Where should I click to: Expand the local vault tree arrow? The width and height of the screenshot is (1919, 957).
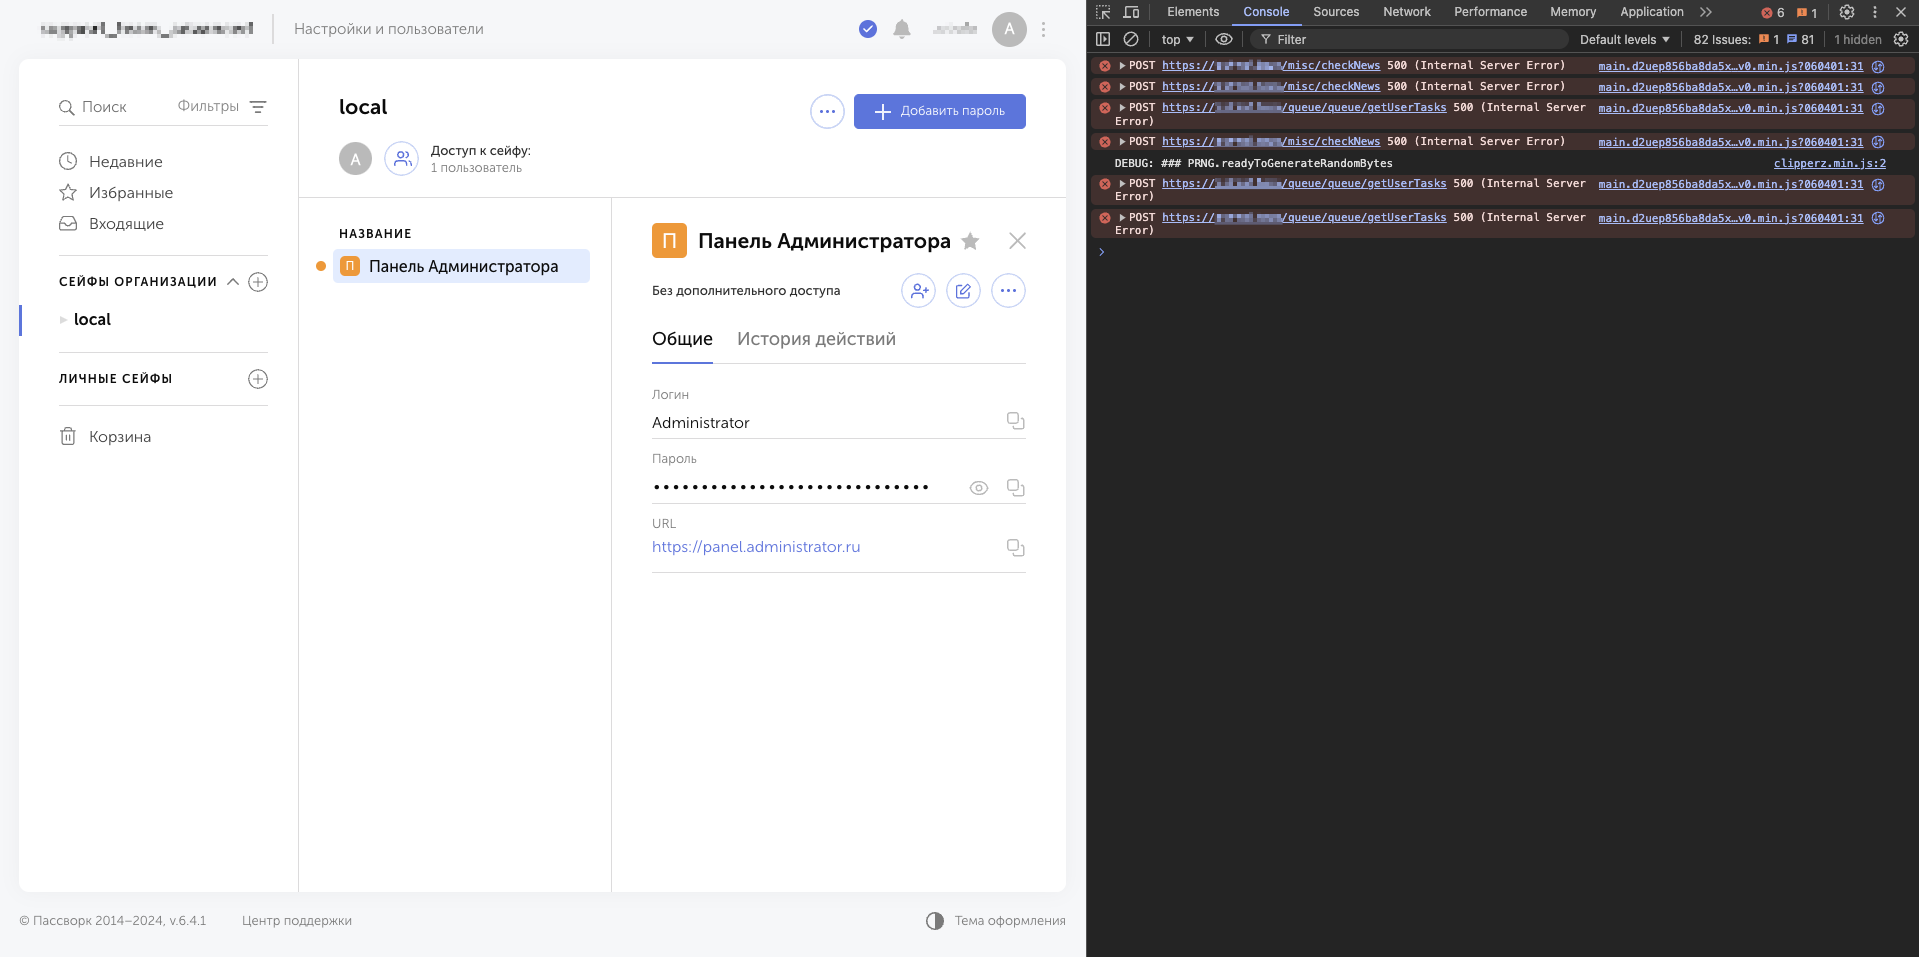pyautogui.click(x=63, y=320)
